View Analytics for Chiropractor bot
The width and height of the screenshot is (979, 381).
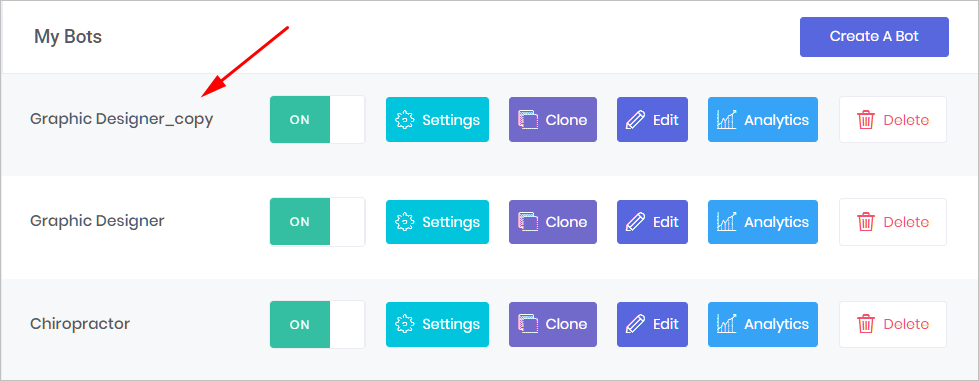tap(763, 324)
